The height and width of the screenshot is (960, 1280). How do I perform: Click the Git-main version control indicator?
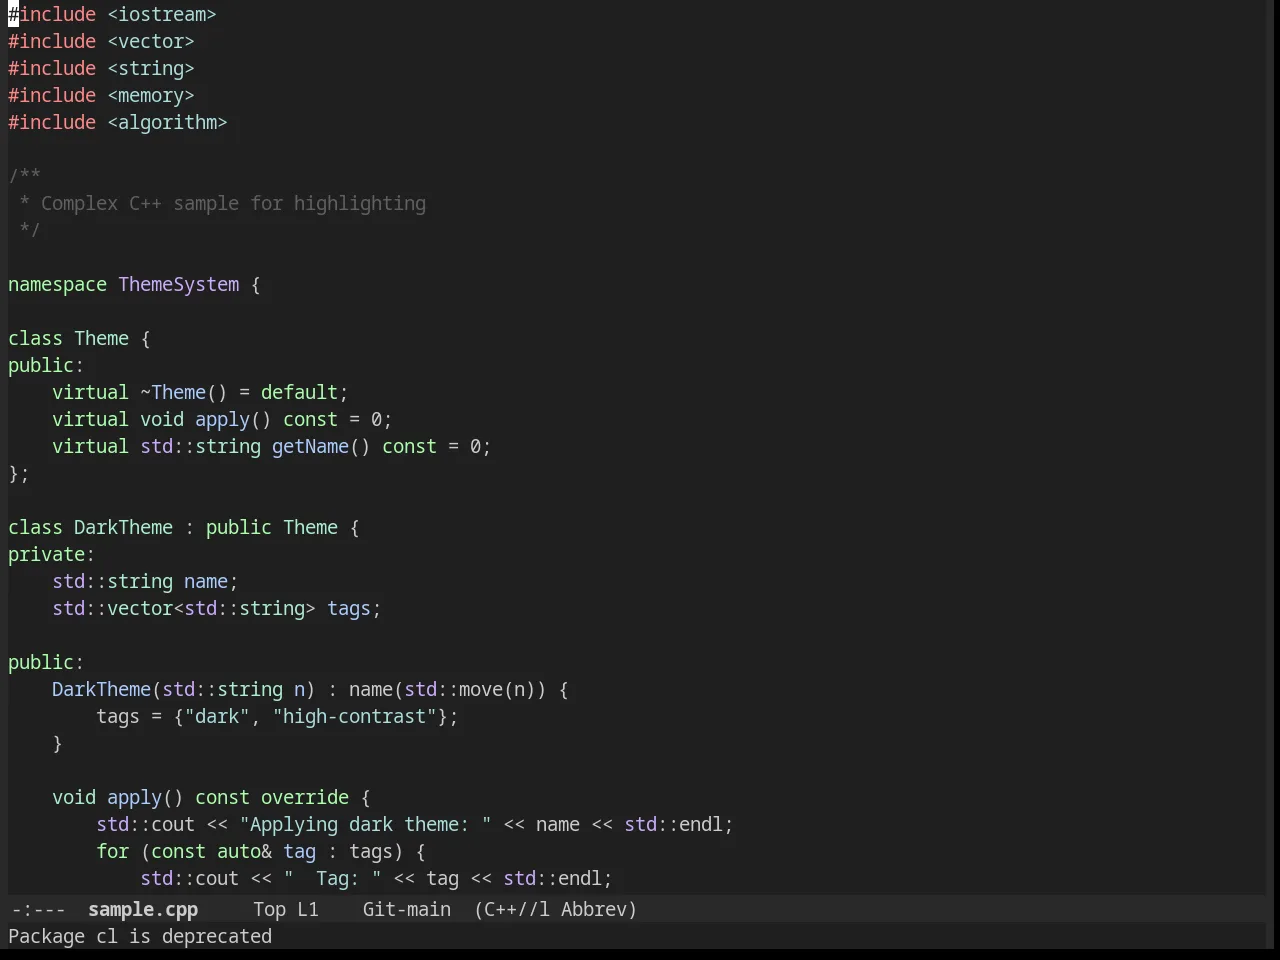click(x=407, y=909)
